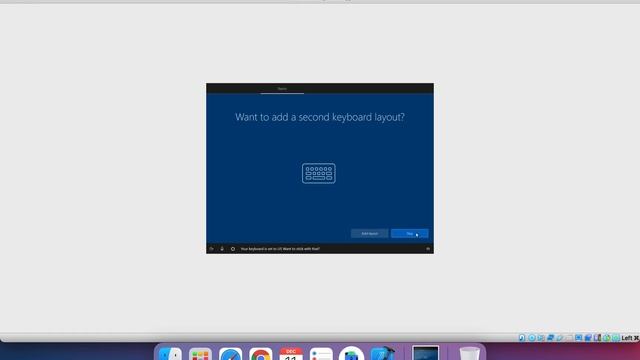640x360 pixels.
Task: Open the Ease of Access icon in the setup bar
Action: (211, 249)
